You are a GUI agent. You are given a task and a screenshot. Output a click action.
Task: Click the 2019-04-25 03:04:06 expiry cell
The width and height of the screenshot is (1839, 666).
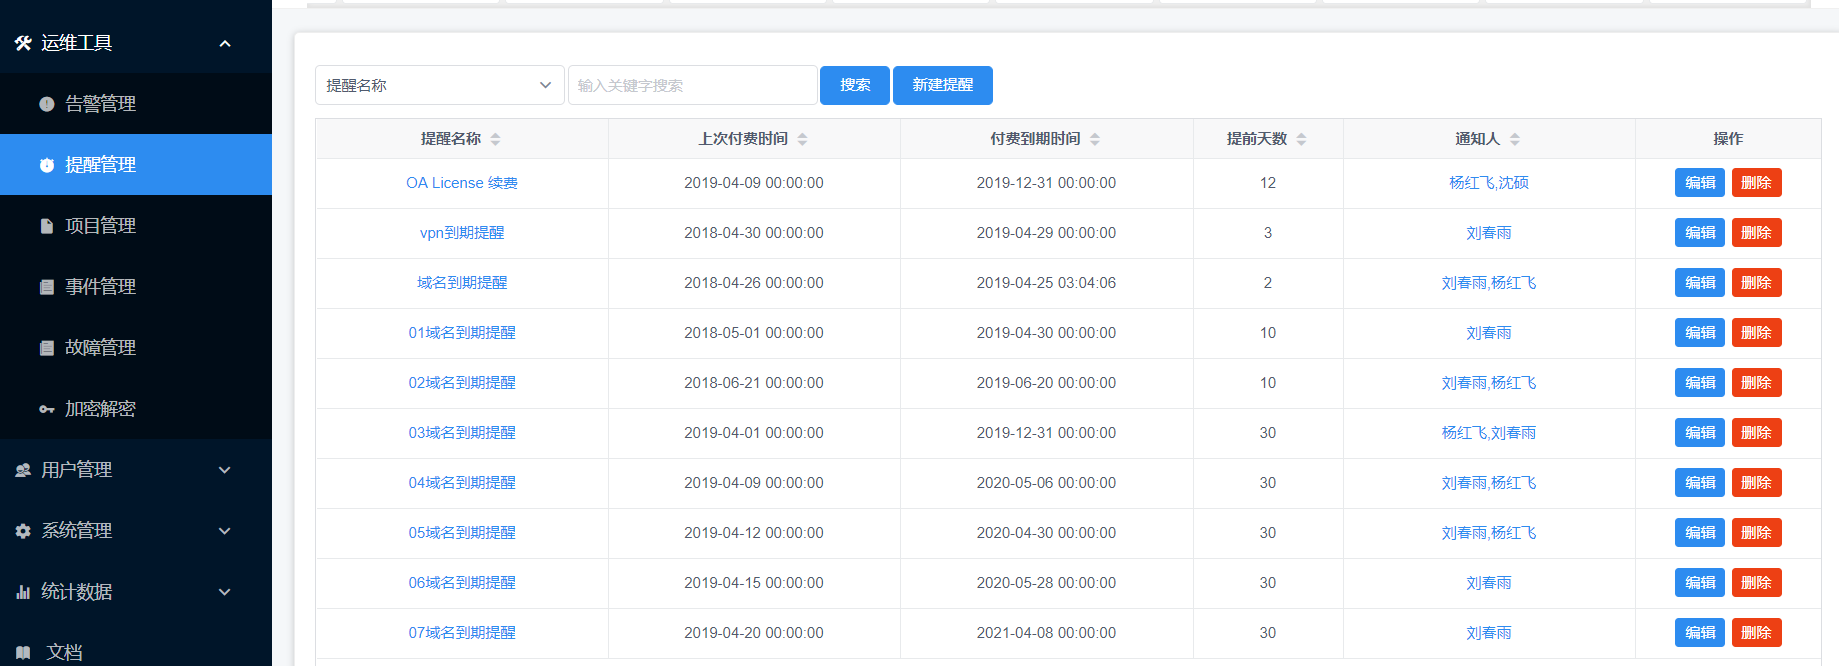pos(1046,283)
